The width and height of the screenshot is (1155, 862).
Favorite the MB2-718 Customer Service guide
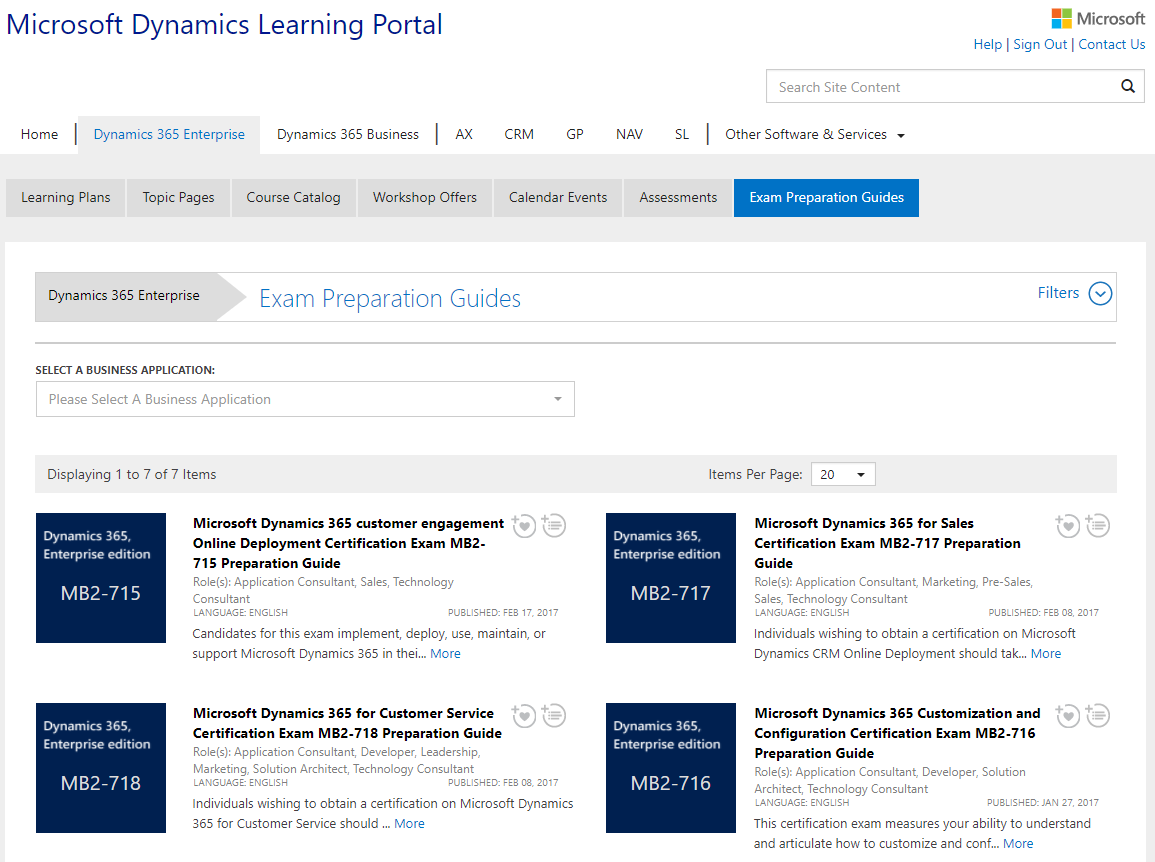pyautogui.click(x=524, y=715)
